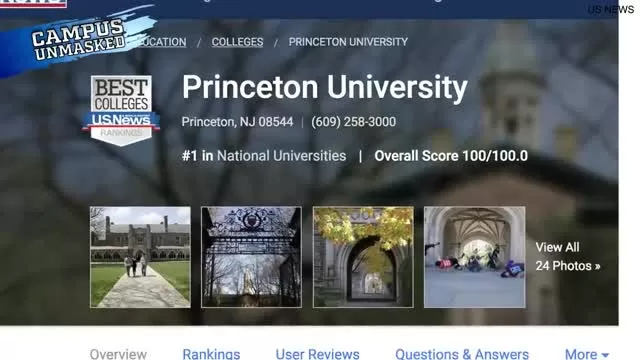Click the Princeton University heading

[x=325, y=87]
